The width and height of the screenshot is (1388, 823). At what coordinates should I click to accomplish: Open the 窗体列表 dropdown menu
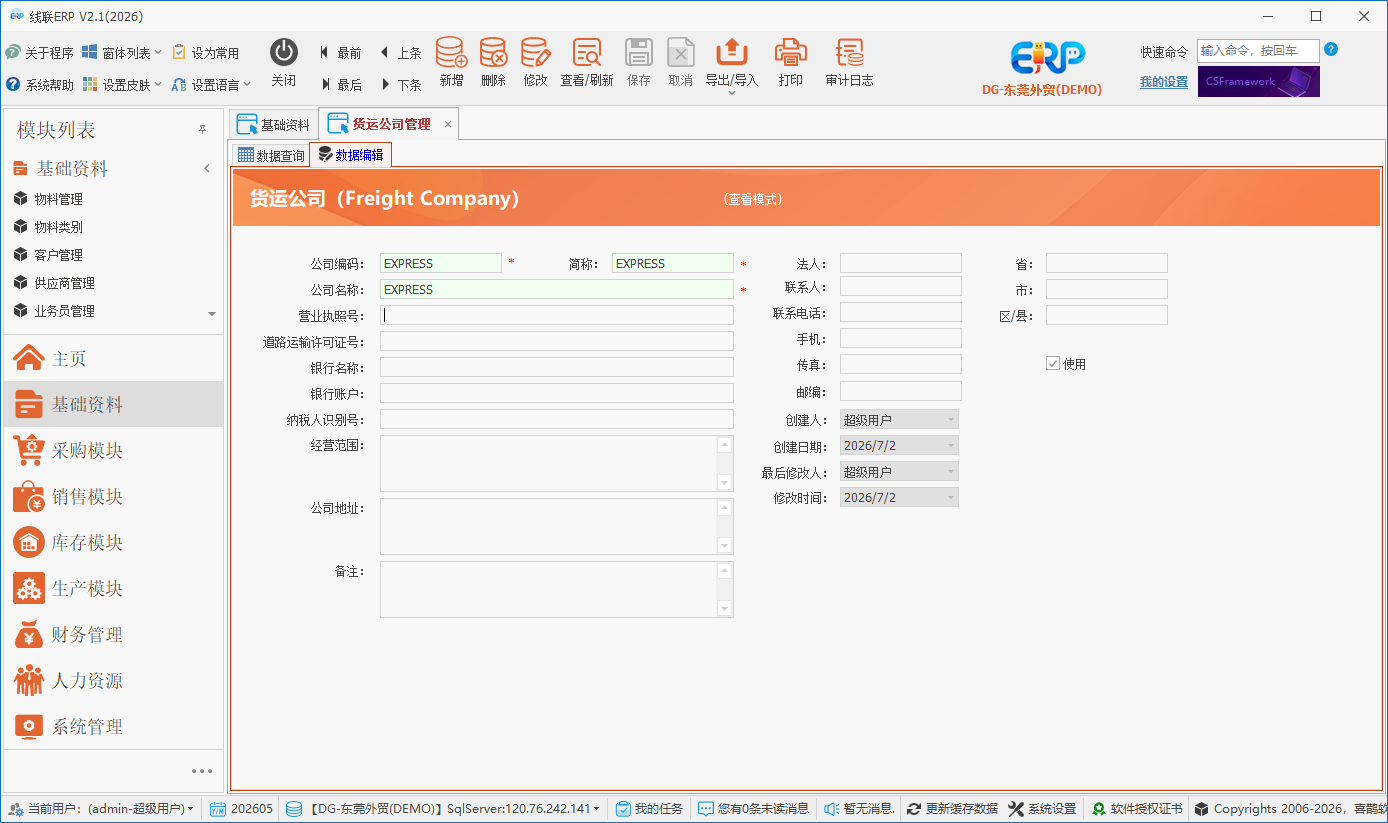pyautogui.click(x=123, y=53)
